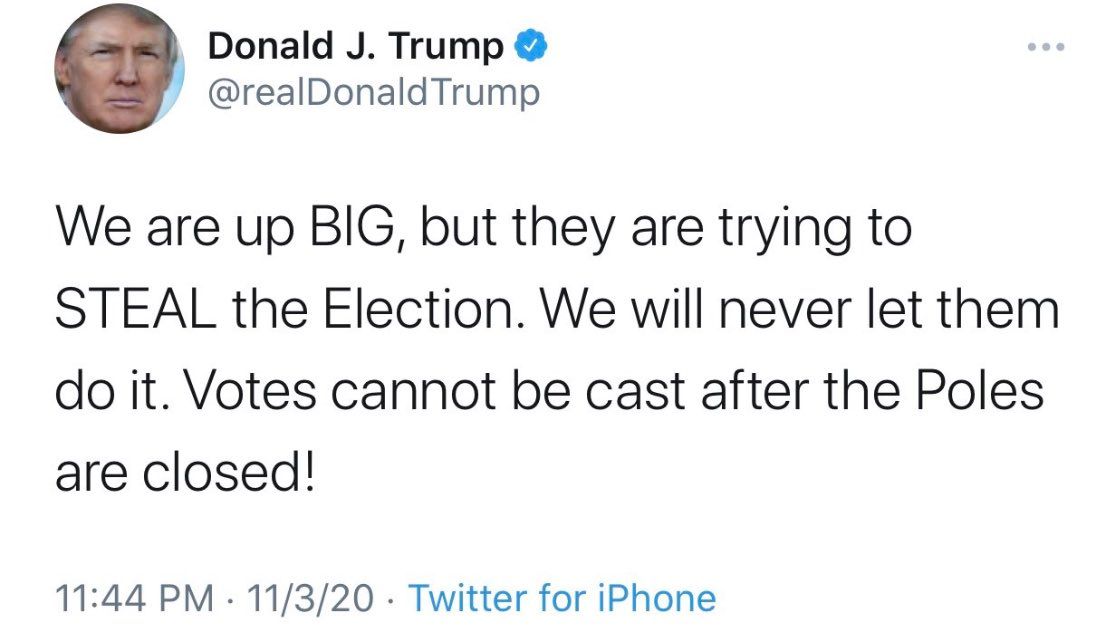Click the word STEAL in the tweet

tap(134, 312)
